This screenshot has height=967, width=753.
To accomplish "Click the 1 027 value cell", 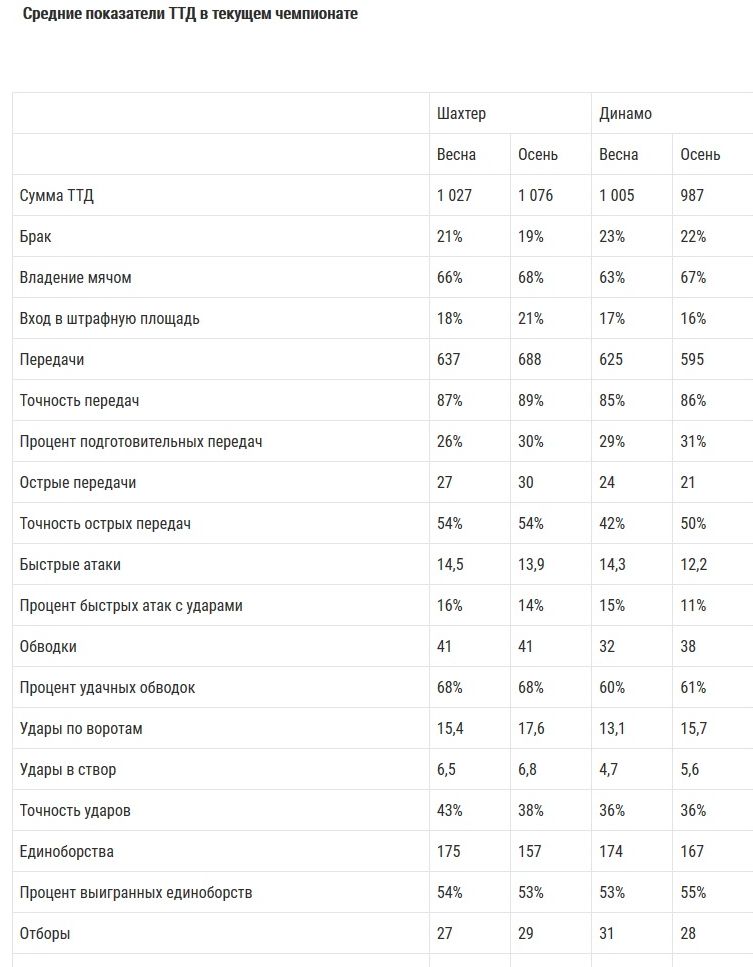I will [454, 196].
